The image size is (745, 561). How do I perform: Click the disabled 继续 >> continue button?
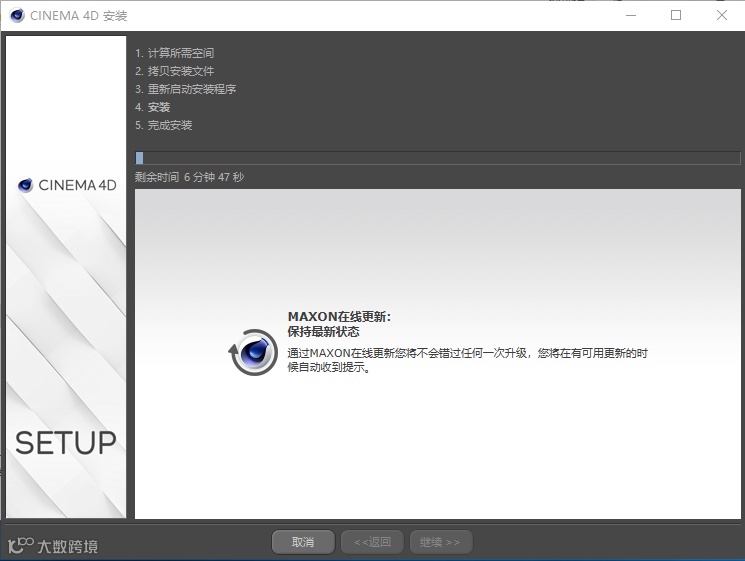click(x=441, y=542)
